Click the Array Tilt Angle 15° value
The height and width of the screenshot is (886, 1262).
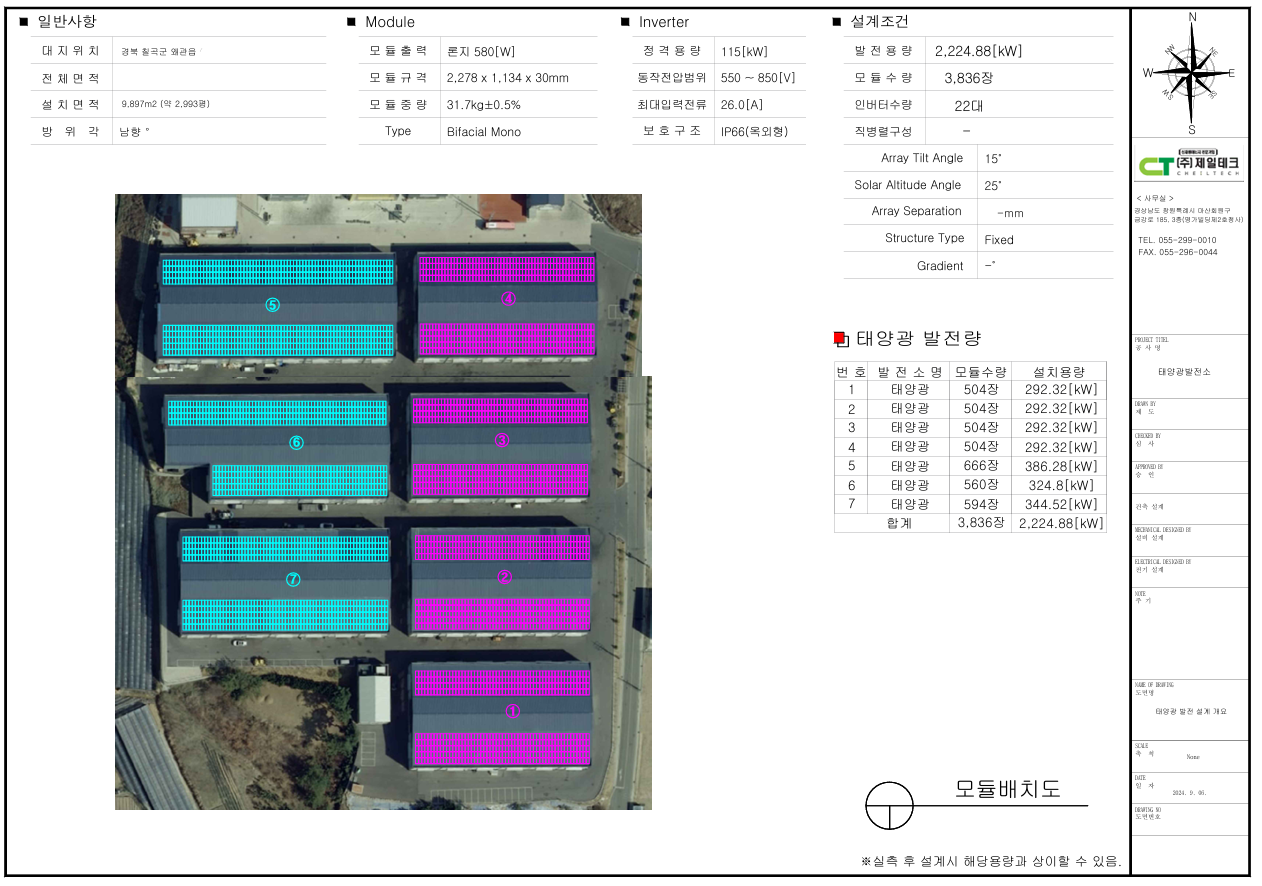pyautogui.click(x=992, y=159)
